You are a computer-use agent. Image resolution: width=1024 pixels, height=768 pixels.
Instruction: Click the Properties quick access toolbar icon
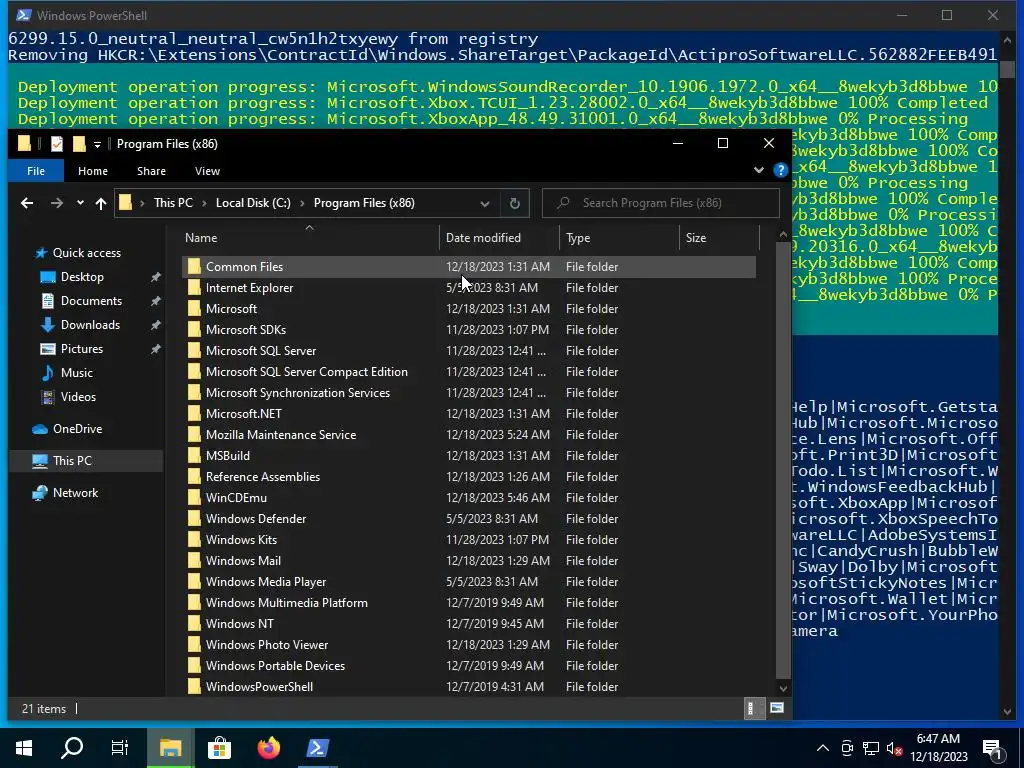point(57,144)
